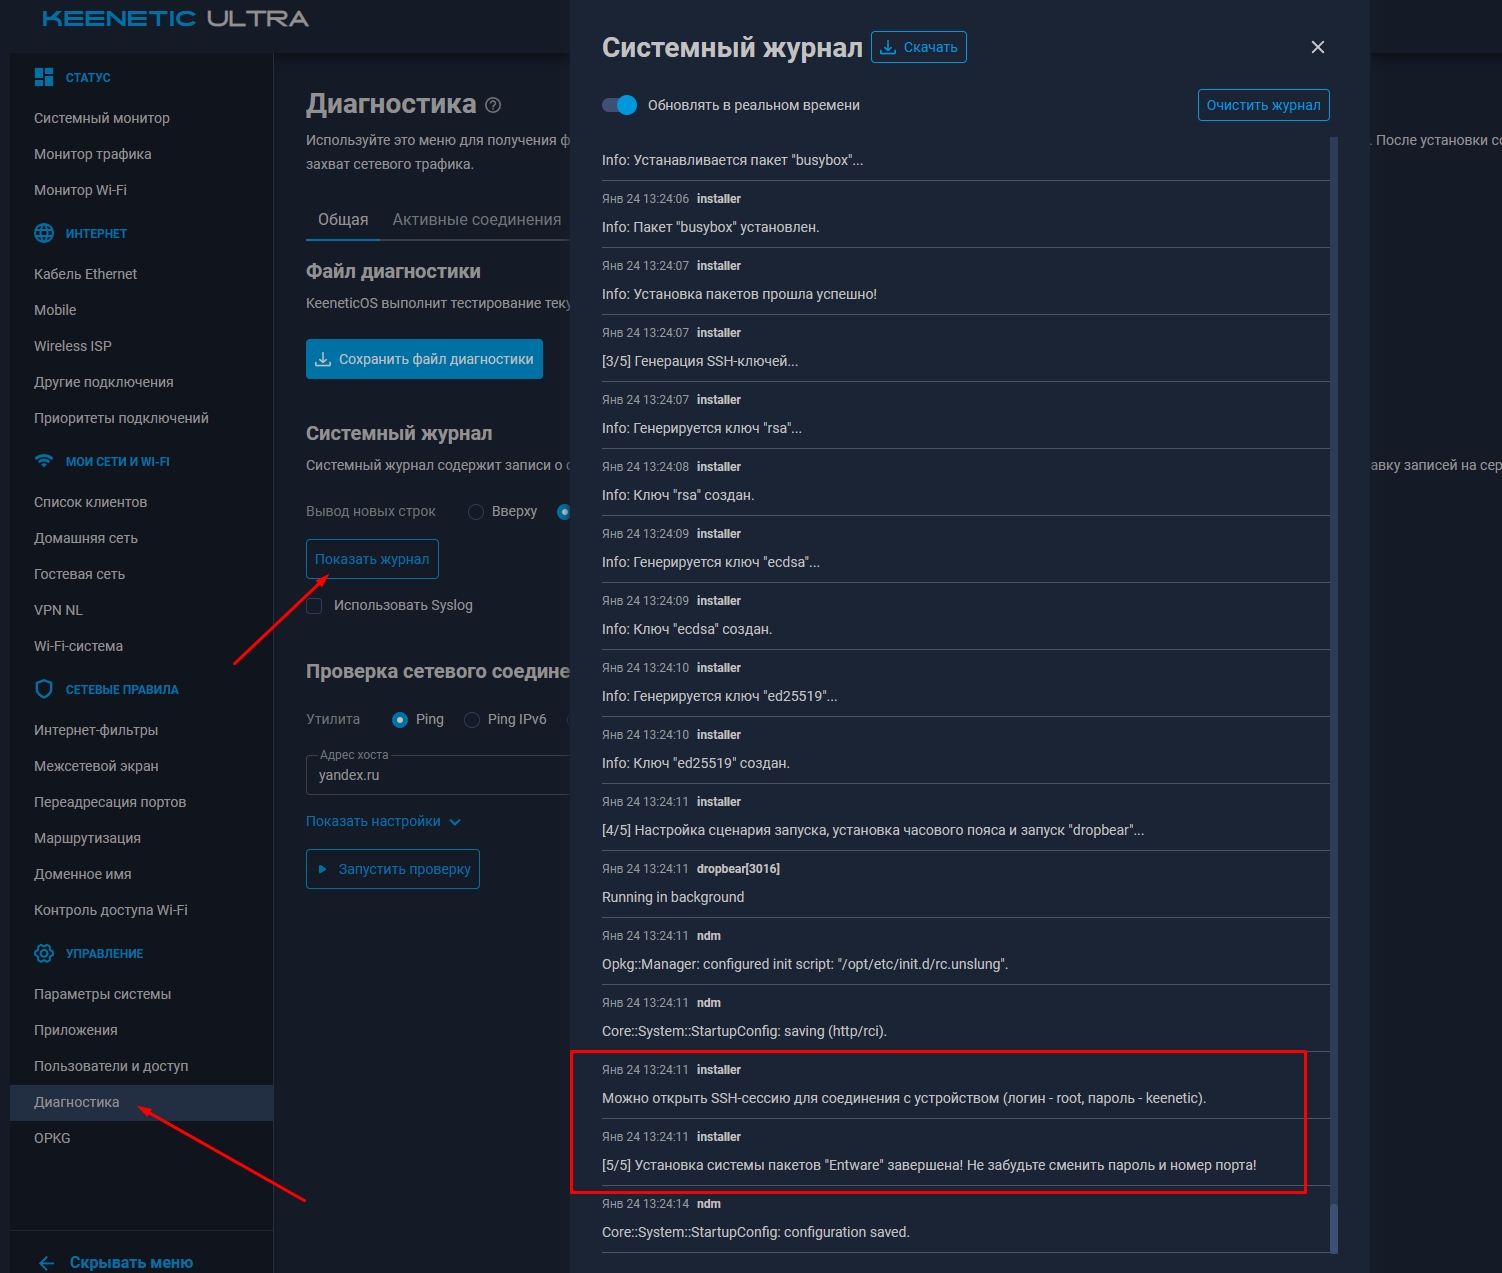
Task: Click the download icon on Скачать button
Action: click(x=886, y=46)
